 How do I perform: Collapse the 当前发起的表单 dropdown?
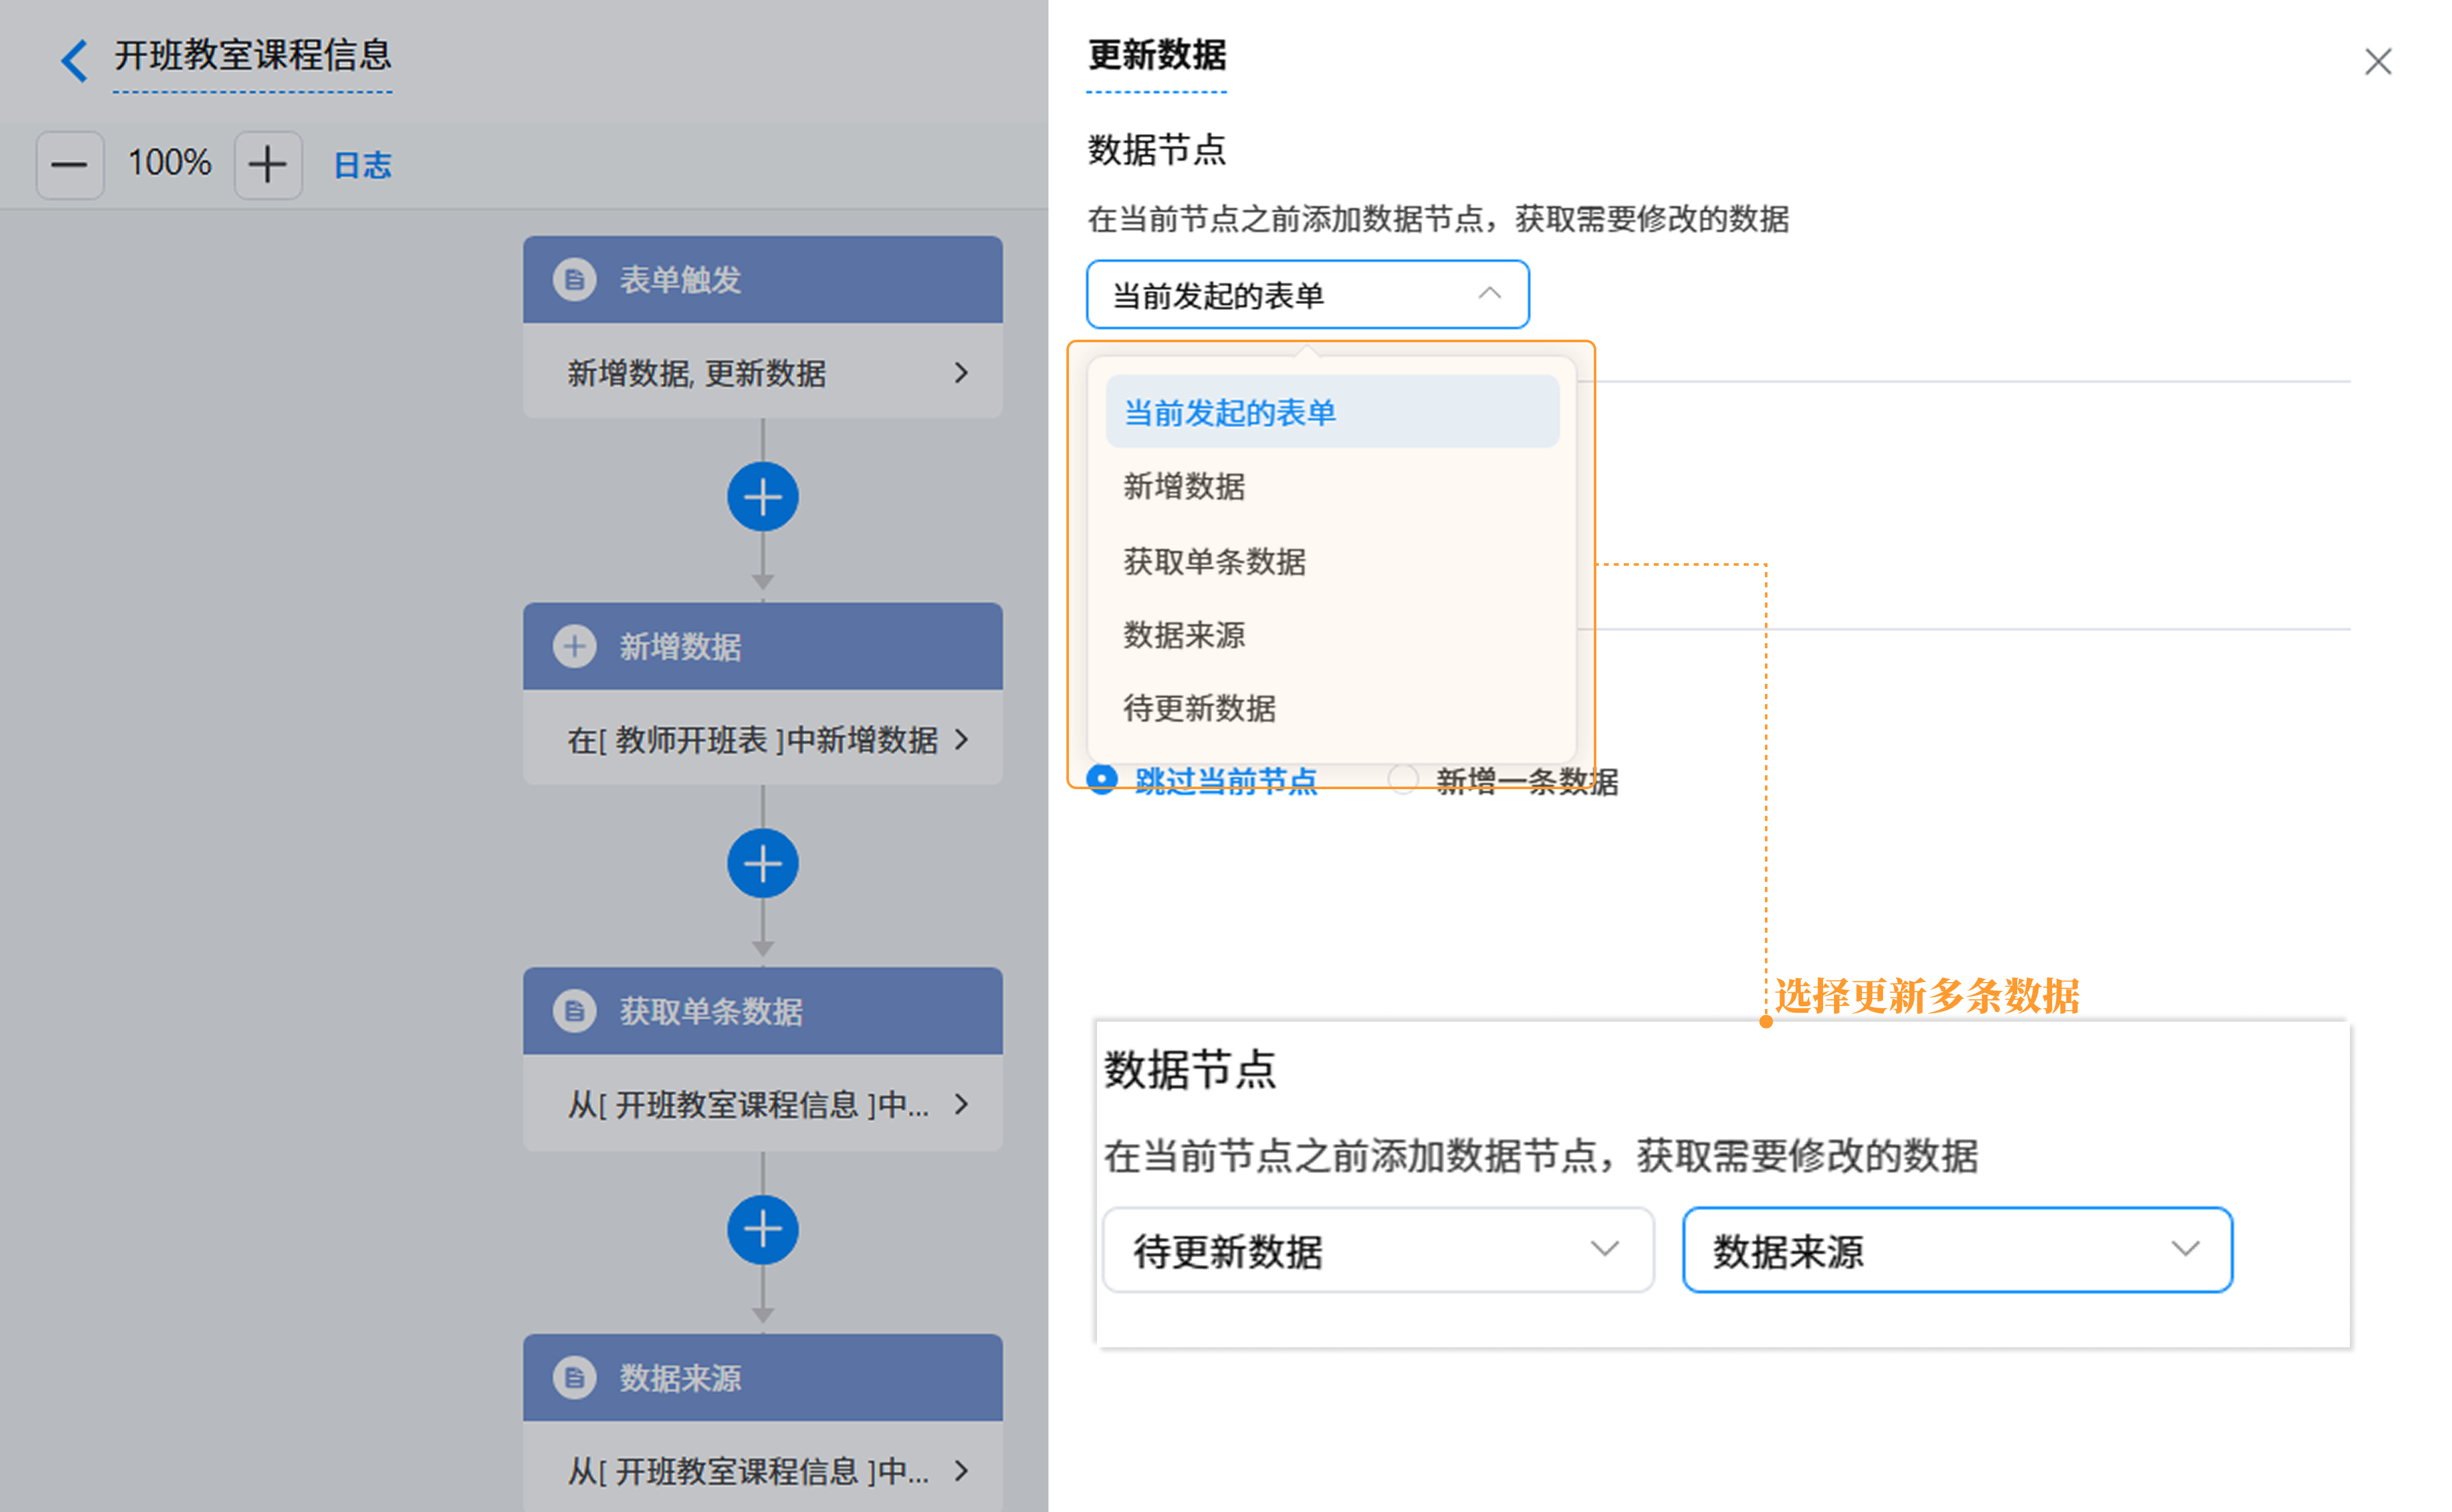[1308, 295]
